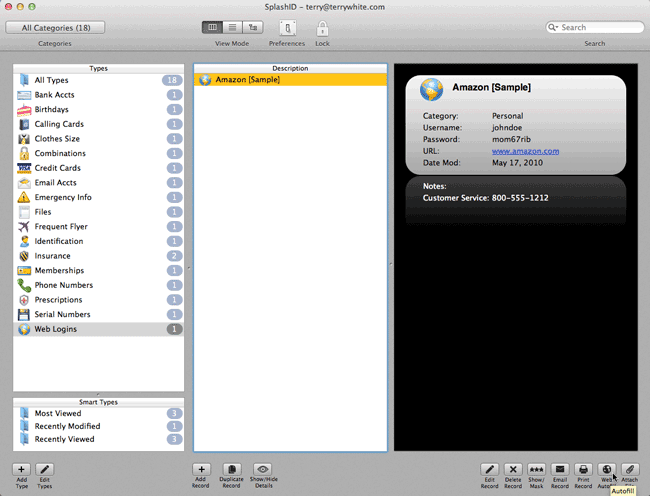Image resolution: width=650 pixels, height=496 pixels.
Task: Open the All Categories dropdown
Action: coord(55,28)
